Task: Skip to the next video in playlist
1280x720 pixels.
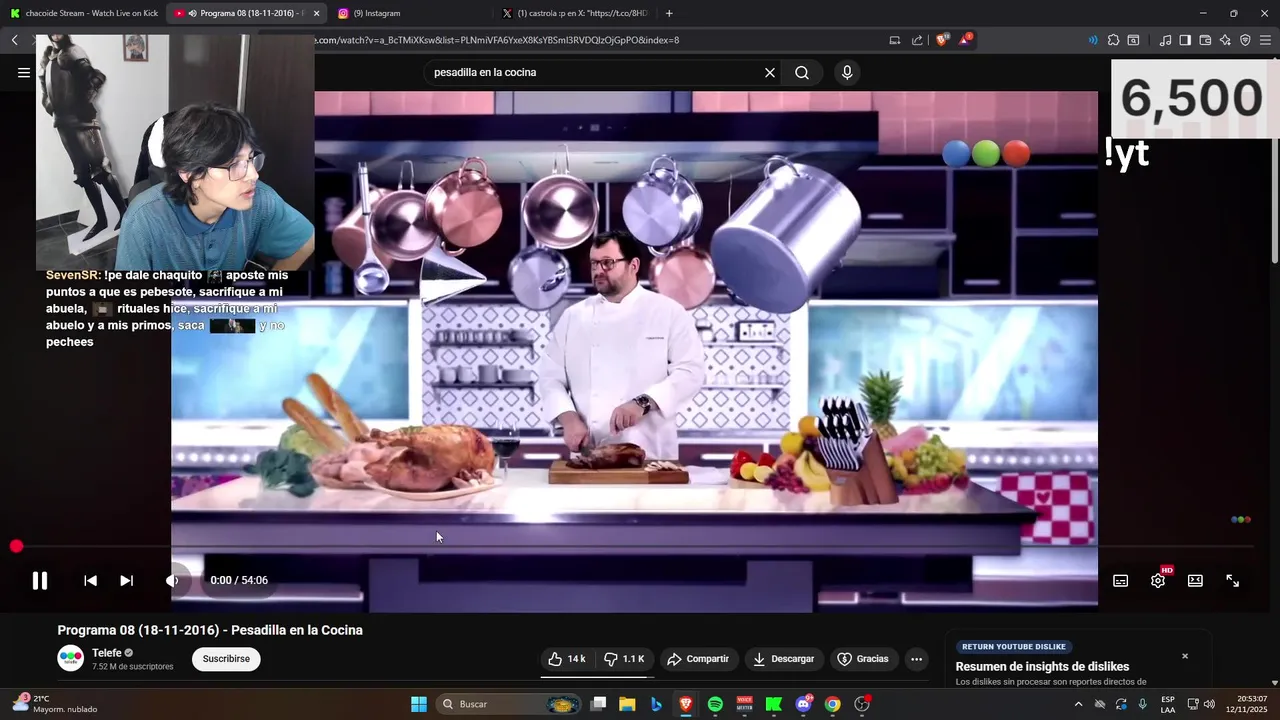Action: click(x=126, y=580)
